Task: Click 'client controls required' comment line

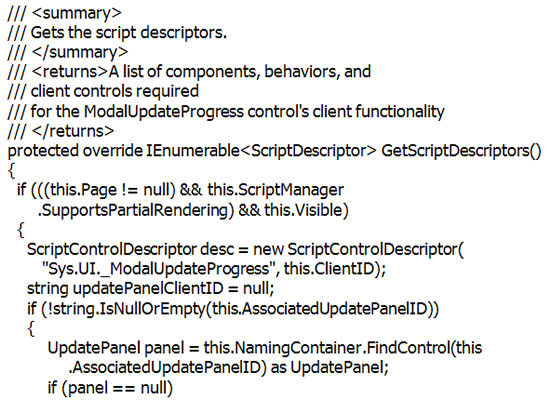Action: pyautogui.click(x=115, y=91)
